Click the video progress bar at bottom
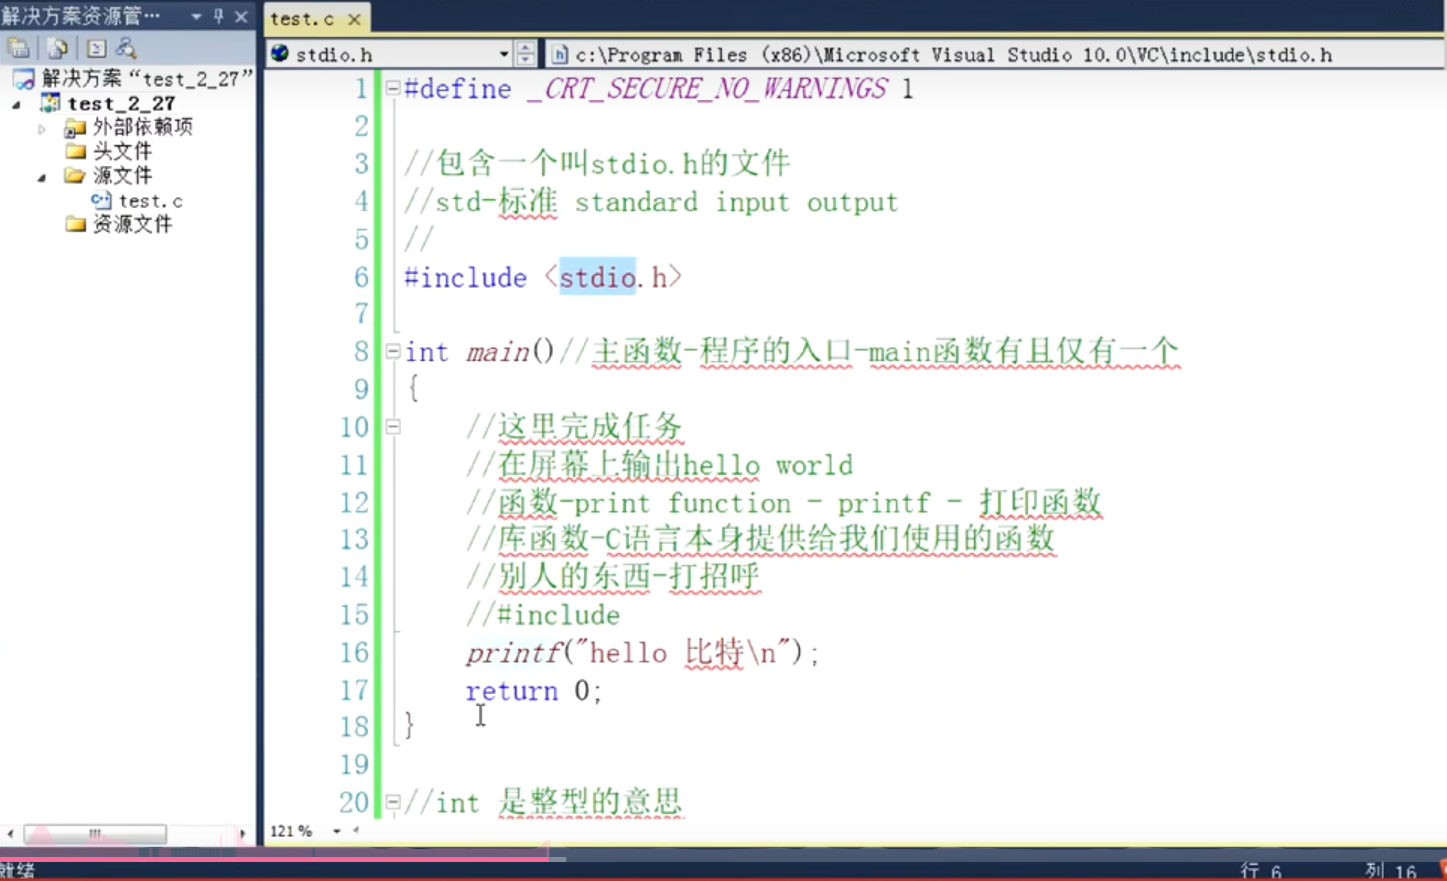 point(723,857)
